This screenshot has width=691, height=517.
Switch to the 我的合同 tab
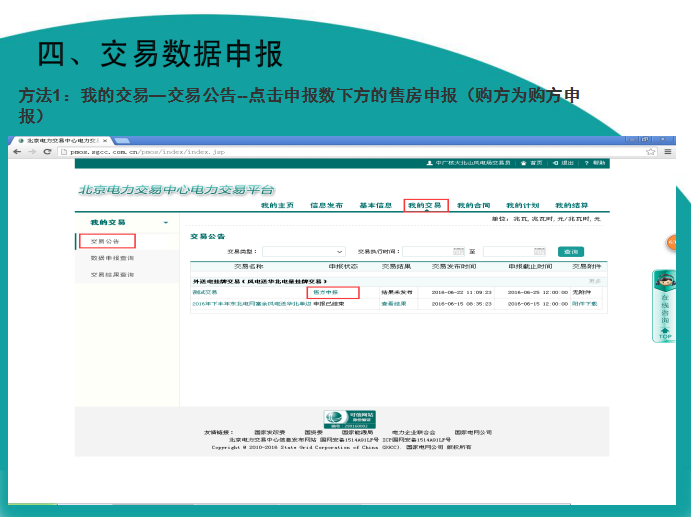click(473, 205)
